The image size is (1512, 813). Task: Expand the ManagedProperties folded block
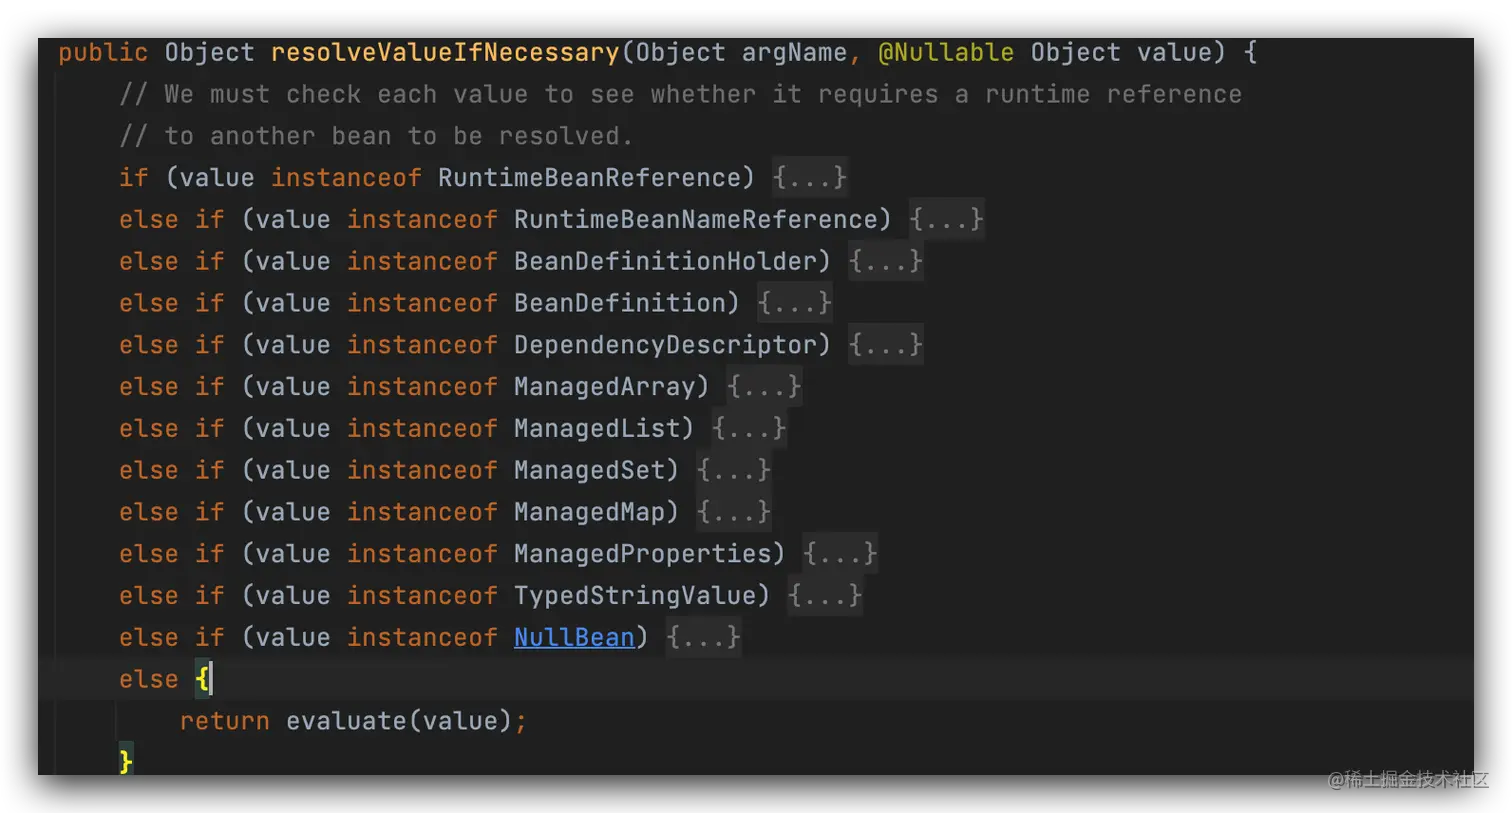(840, 555)
